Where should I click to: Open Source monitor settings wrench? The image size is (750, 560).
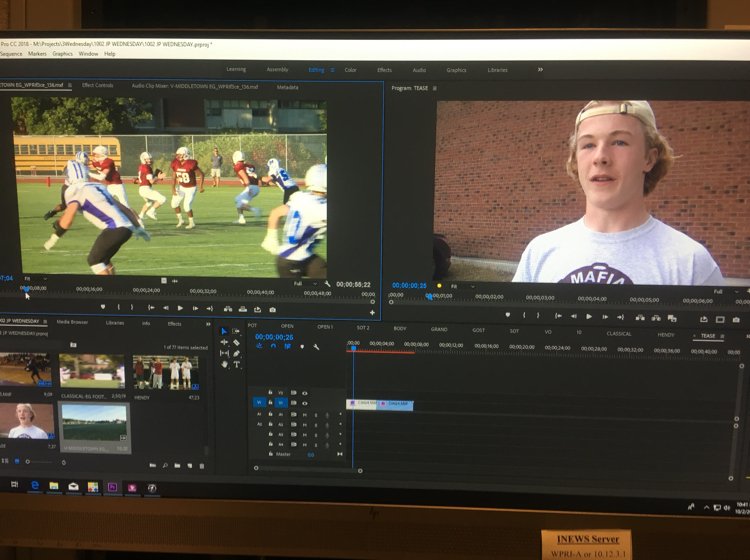point(328,284)
